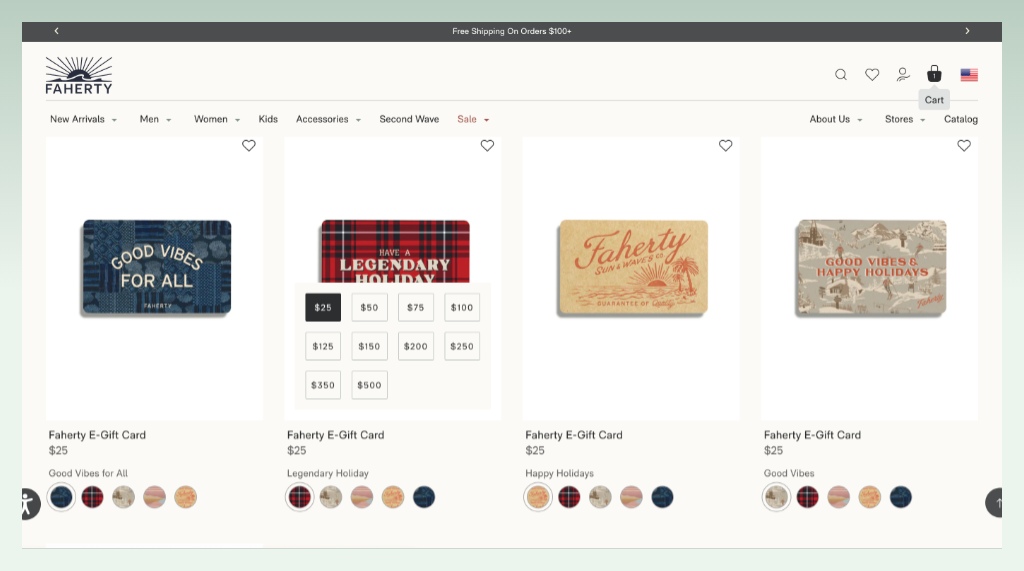Image resolution: width=1024 pixels, height=571 pixels.
Task: Open the account profile icon
Action: pos(903,74)
